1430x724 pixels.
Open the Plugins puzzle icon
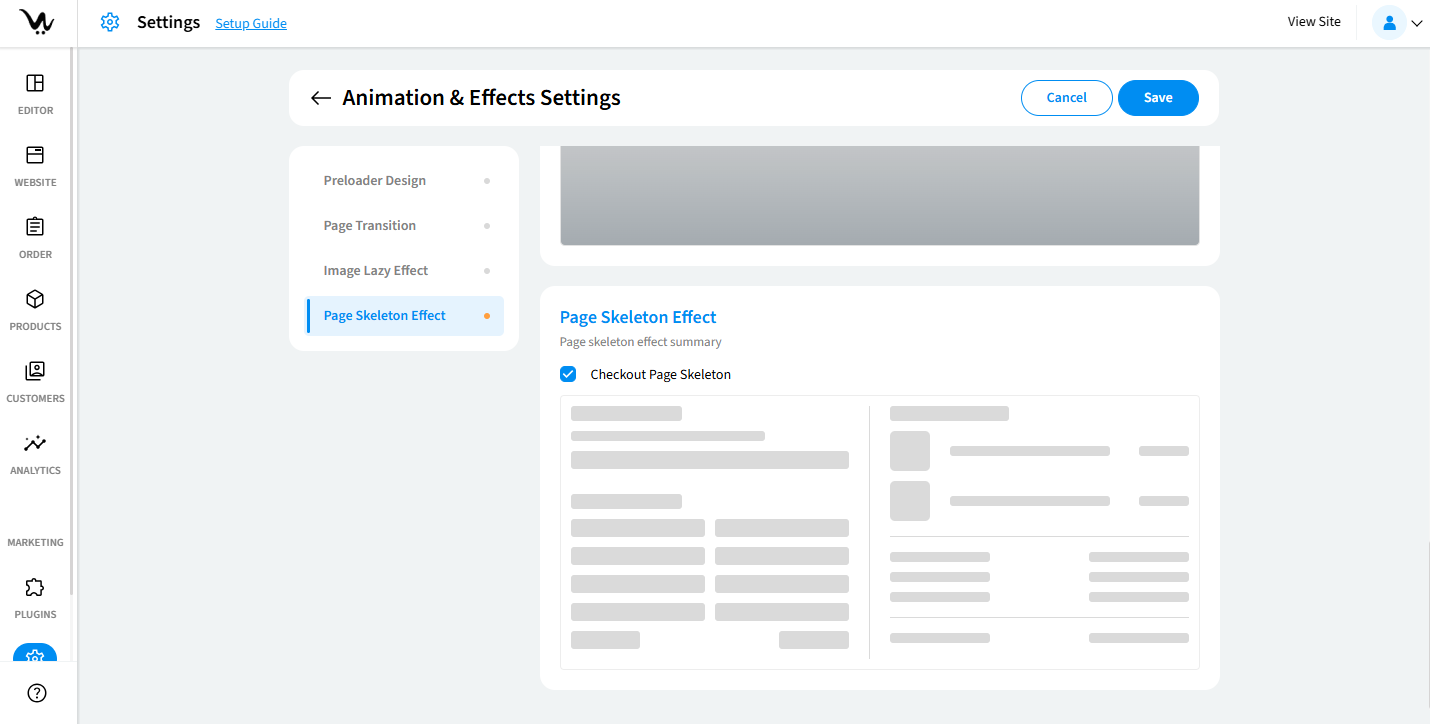[x=35, y=588]
